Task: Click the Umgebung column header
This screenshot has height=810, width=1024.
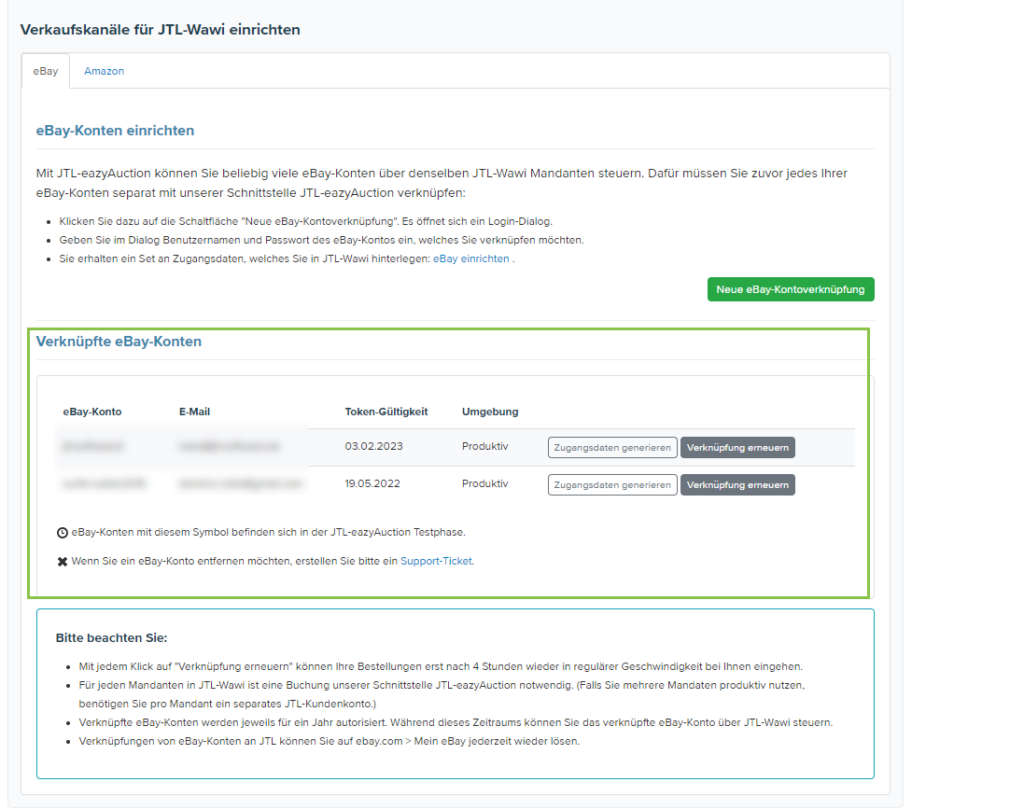Action: pyautogui.click(x=487, y=411)
